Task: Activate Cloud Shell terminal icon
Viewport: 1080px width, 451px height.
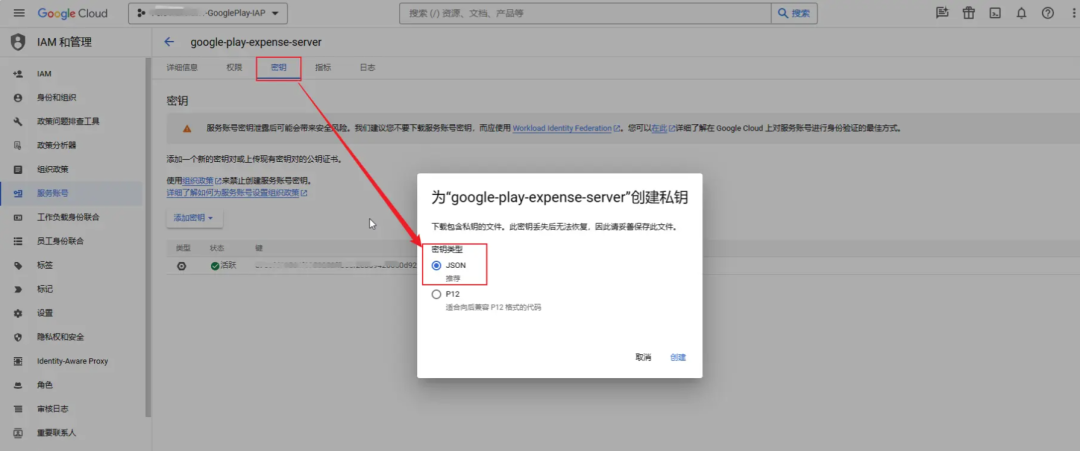Action: (x=995, y=13)
